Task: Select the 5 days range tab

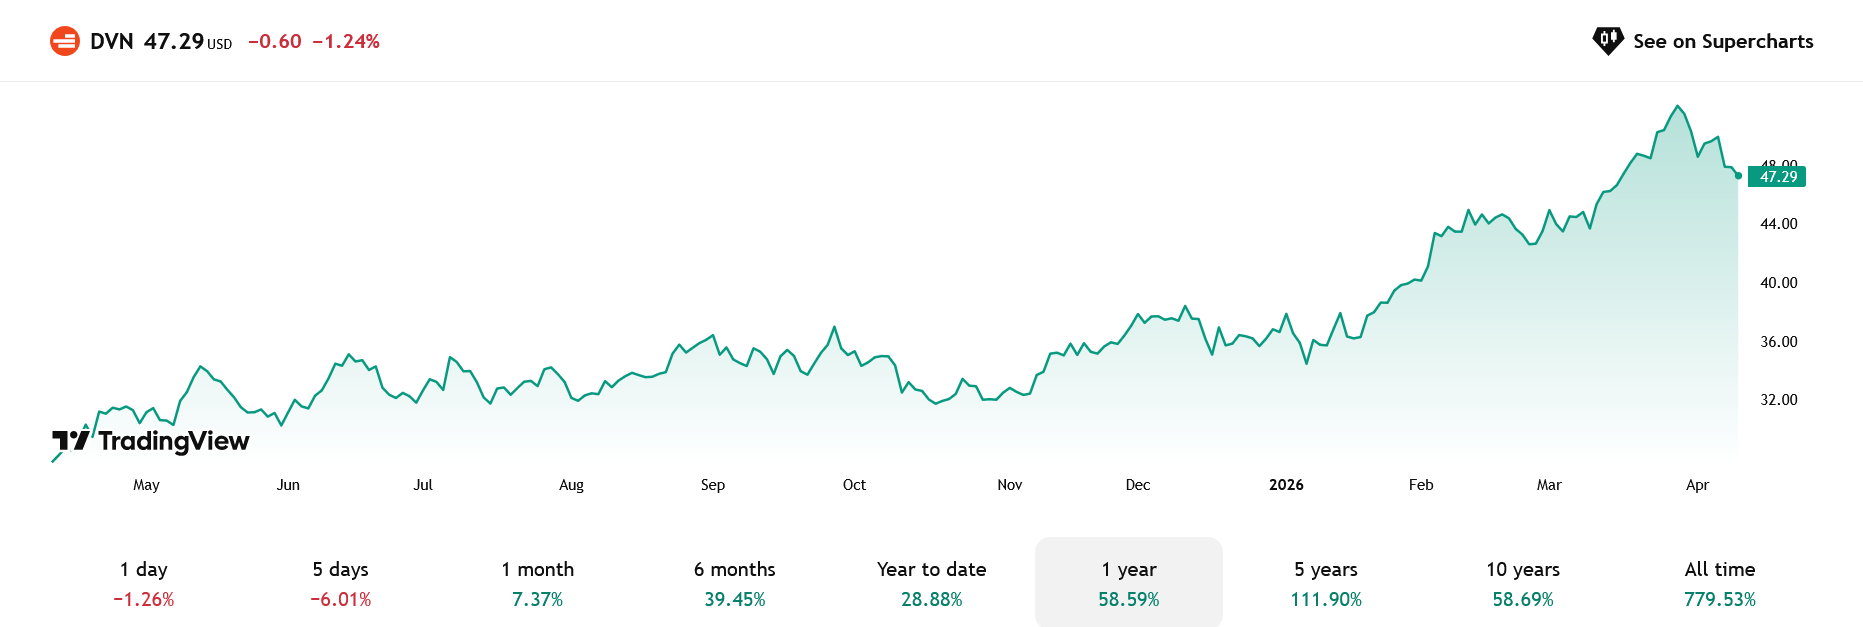Action: click(341, 583)
